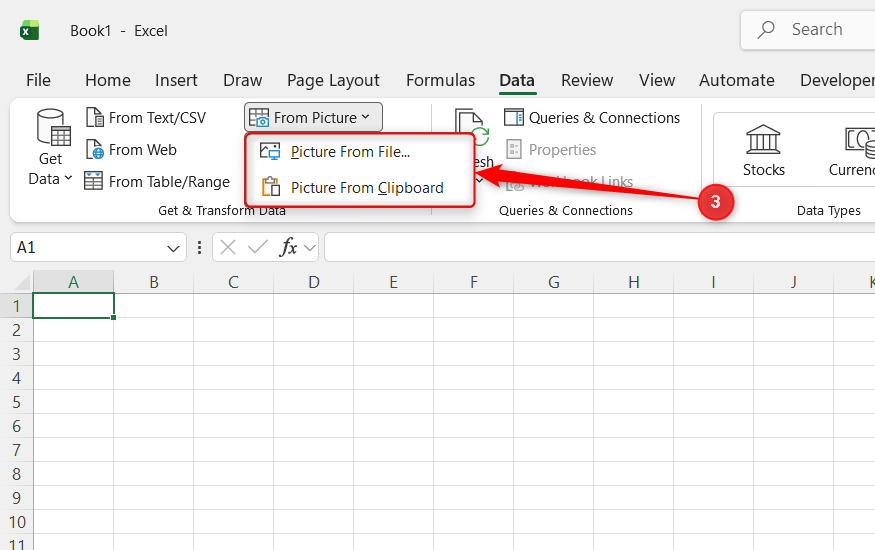The image size is (875, 550).
Task: Select row 2 header
Action: [17, 330]
